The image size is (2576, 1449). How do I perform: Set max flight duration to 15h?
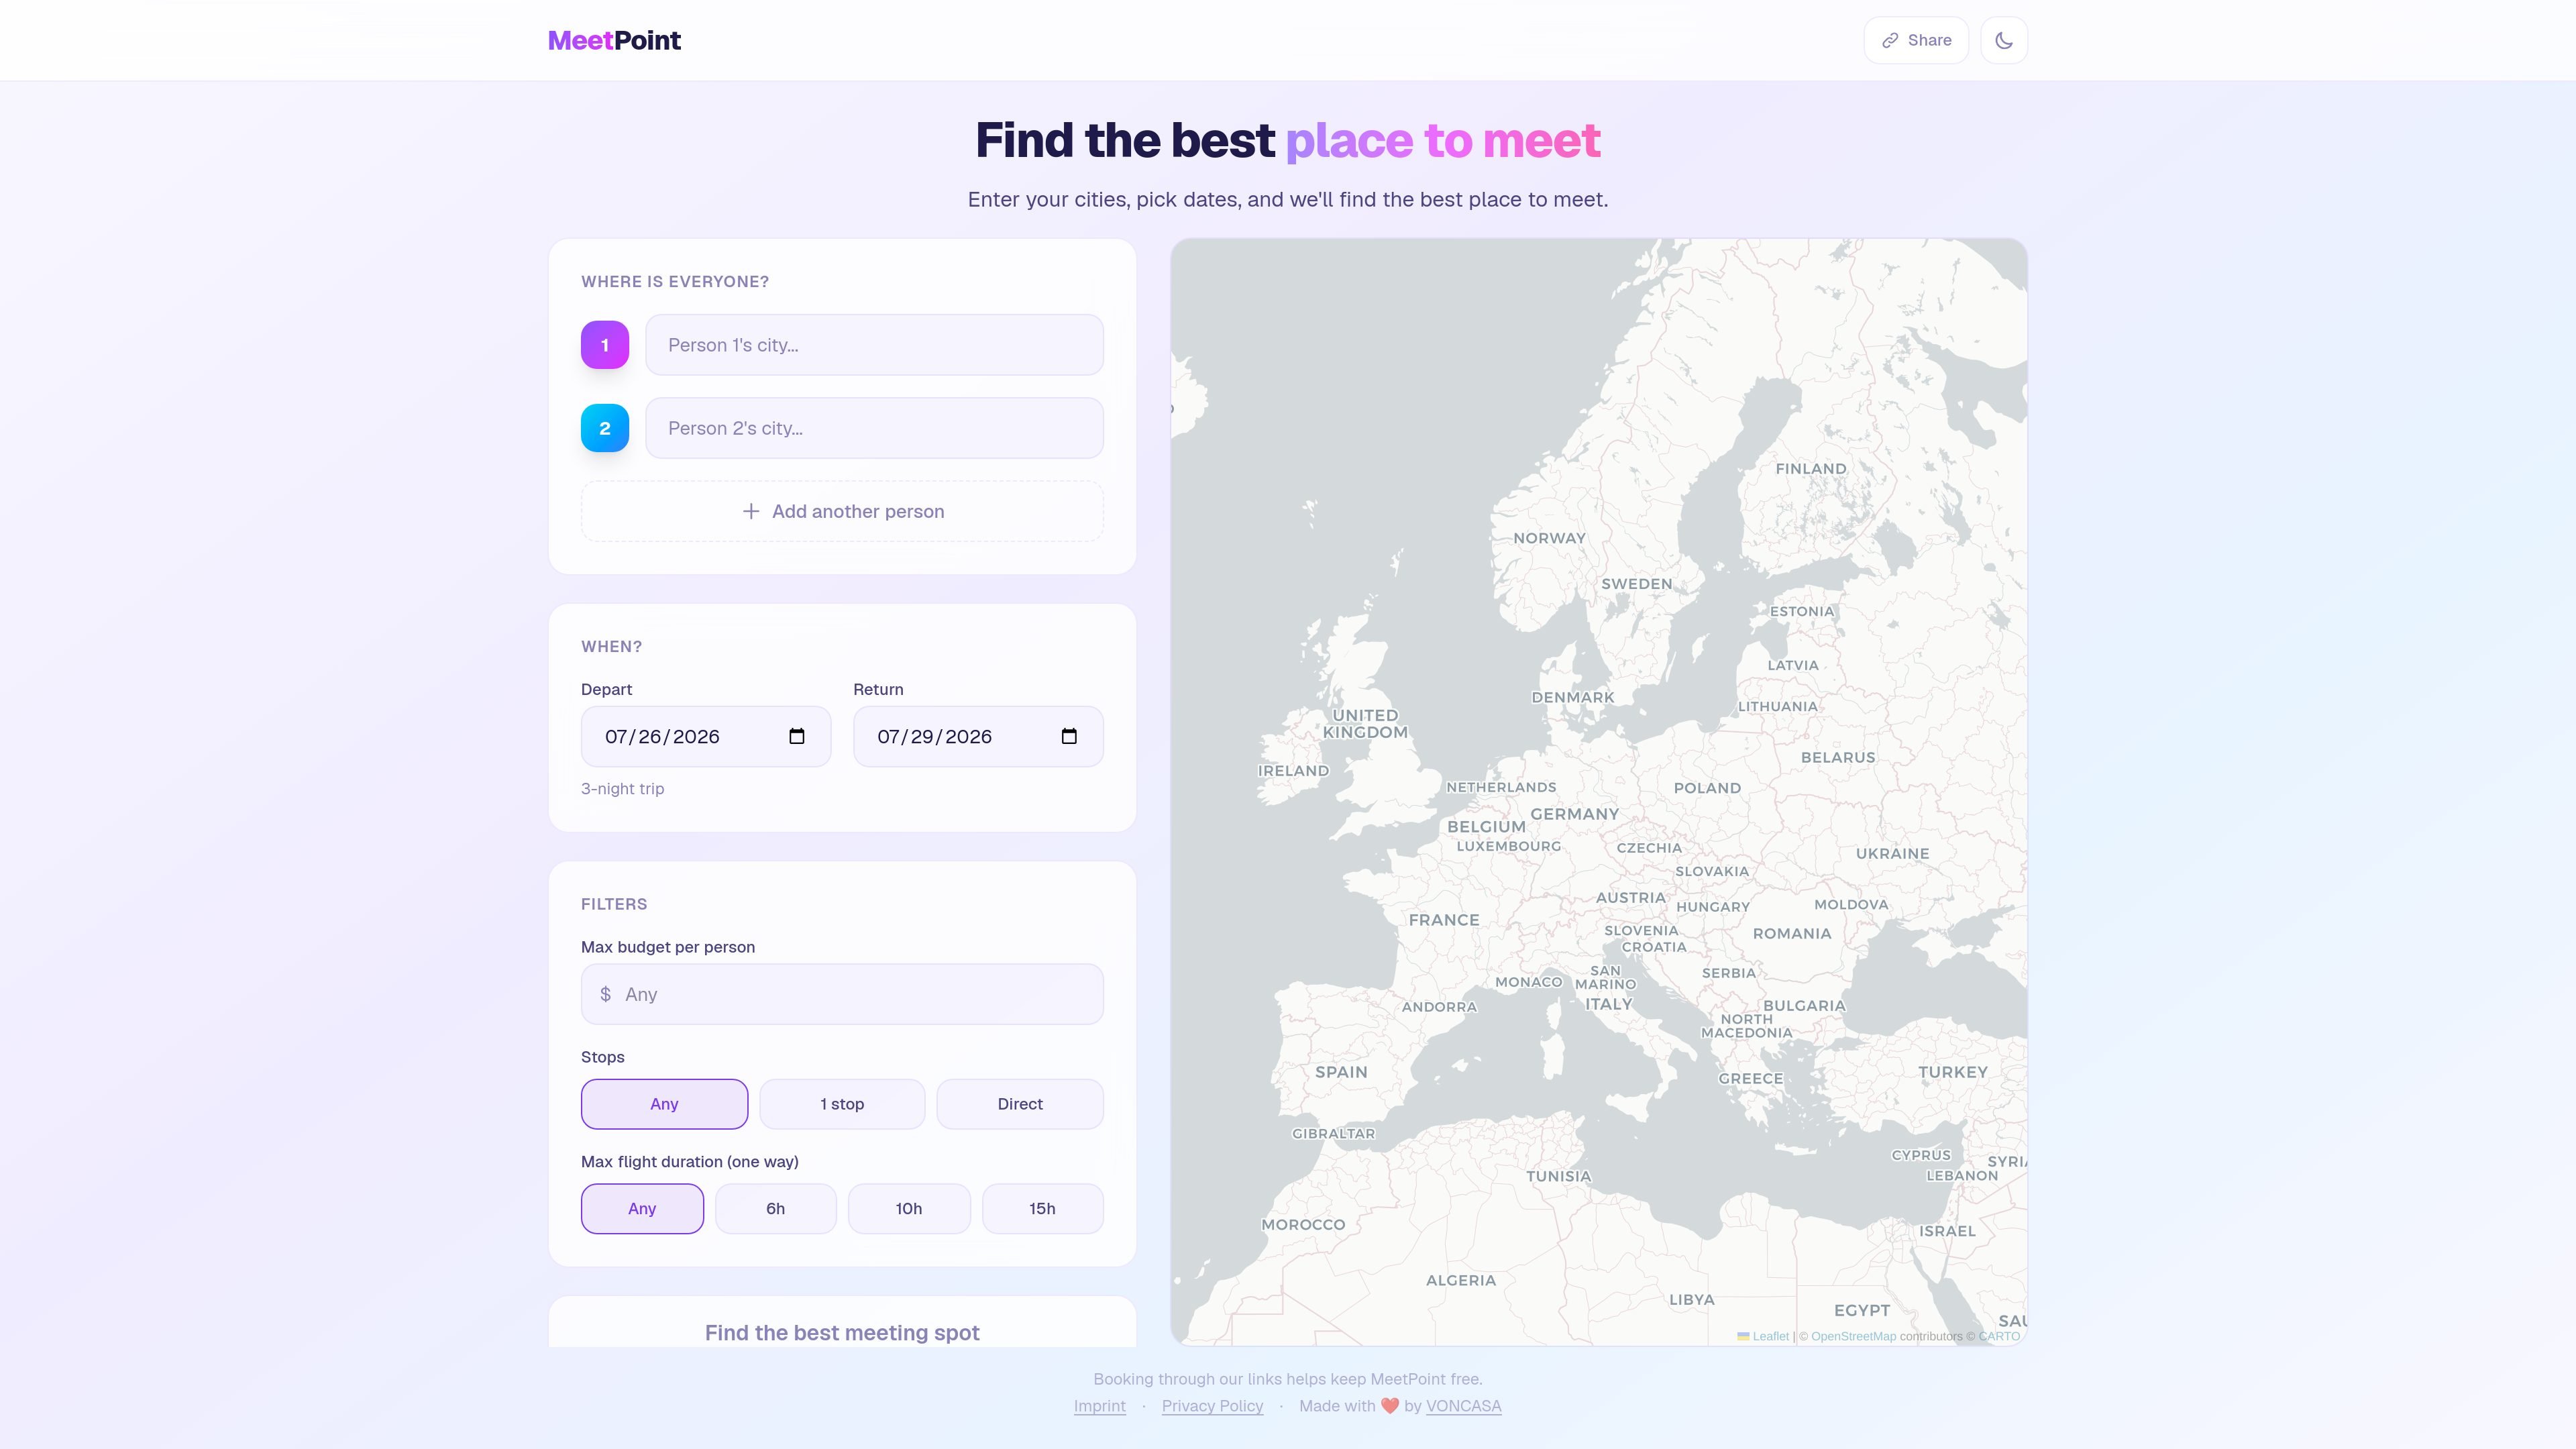tap(1043, 1209)
